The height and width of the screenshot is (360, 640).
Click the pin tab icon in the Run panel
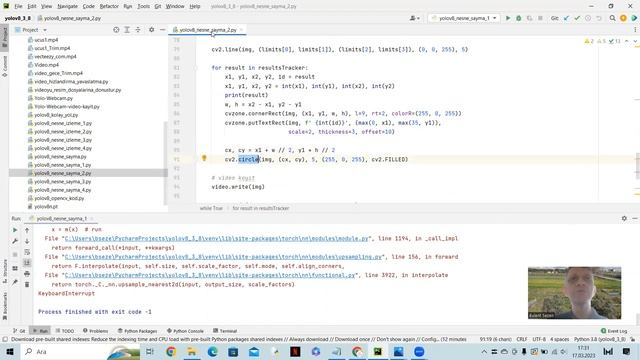pos(15,282)
